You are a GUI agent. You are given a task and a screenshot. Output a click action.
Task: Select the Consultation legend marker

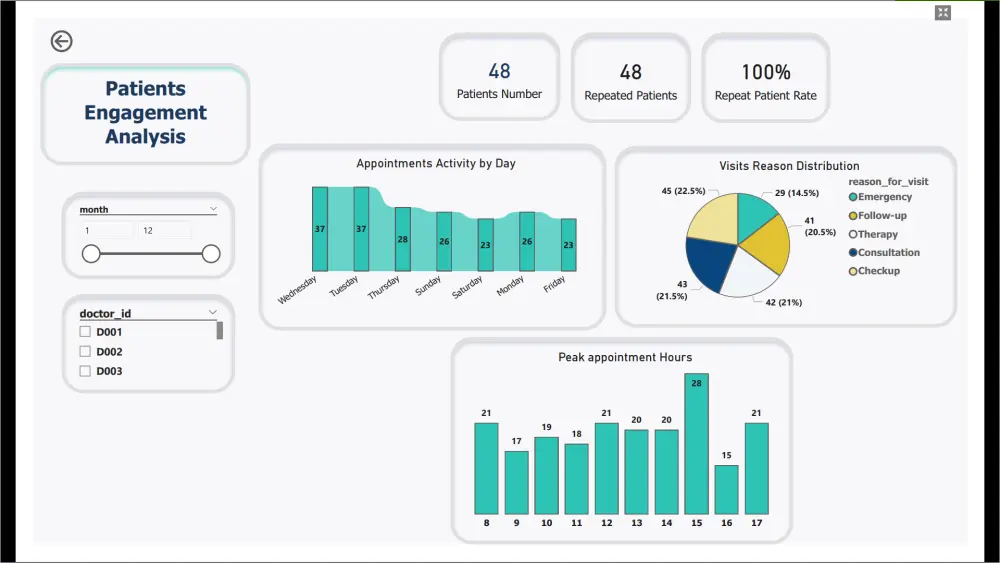pyautogui.click(x=853, y=252)
